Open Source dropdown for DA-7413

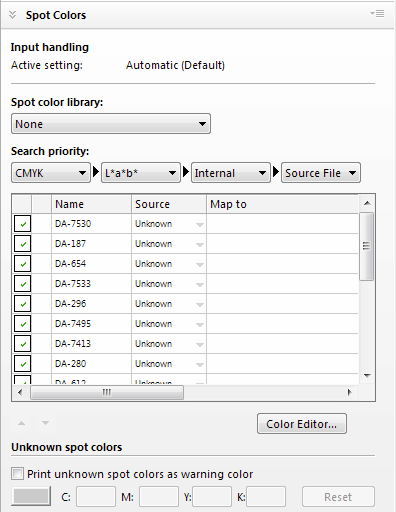[200, 345]
